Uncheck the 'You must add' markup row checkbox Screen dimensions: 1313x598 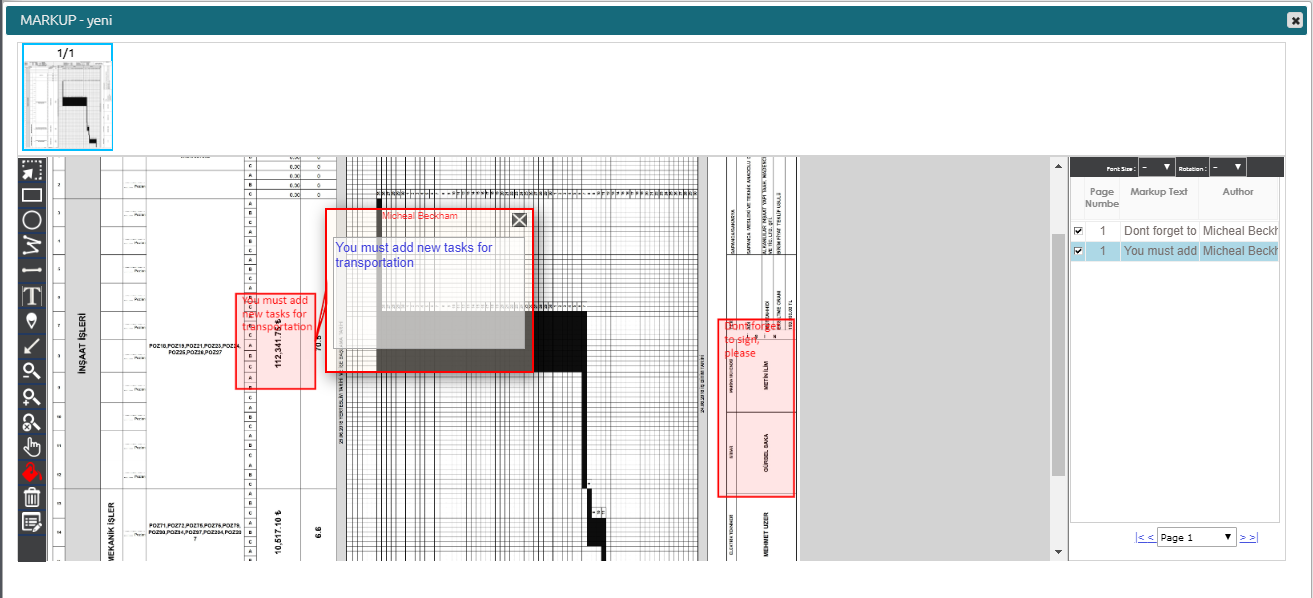[1078, 251]
